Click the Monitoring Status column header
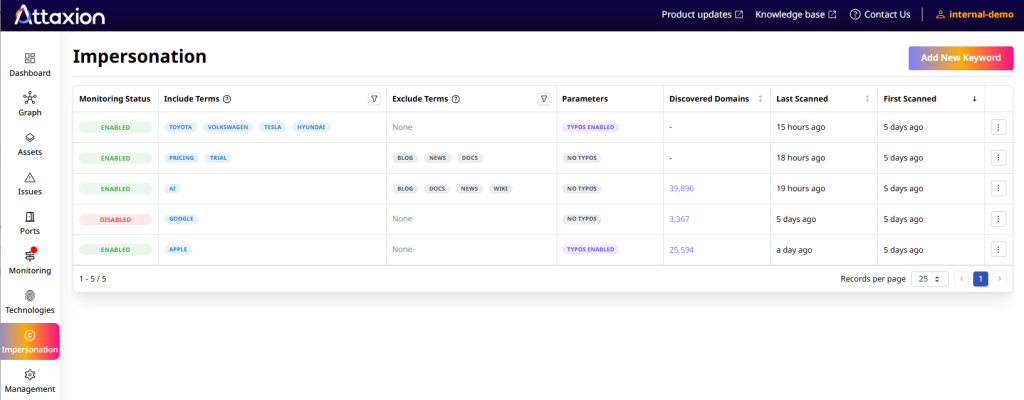The image size is (1024, 400). point(115,99)
